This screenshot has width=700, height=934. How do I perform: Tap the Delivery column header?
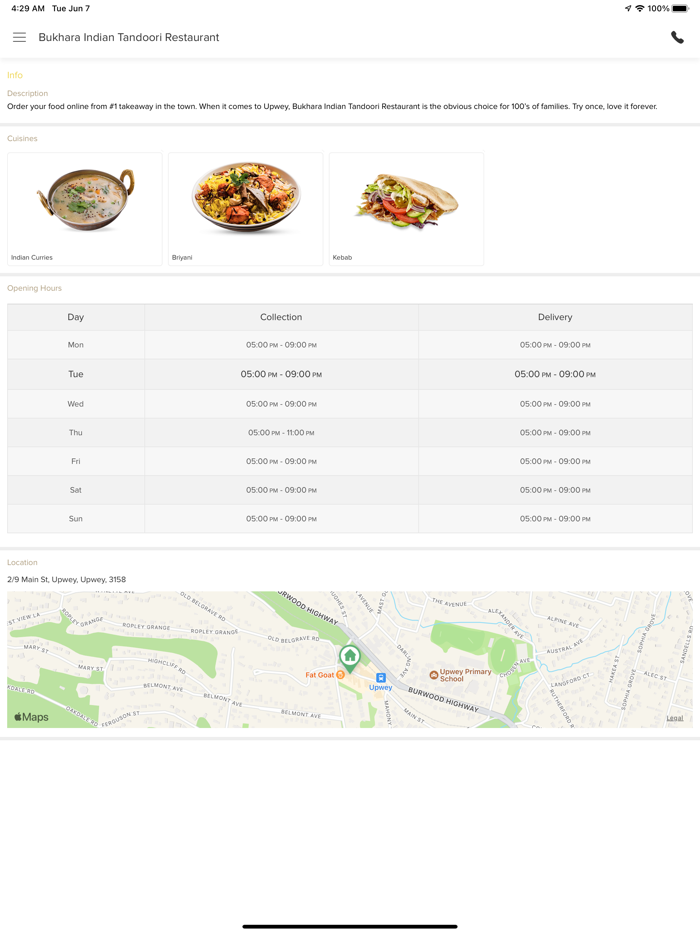click(555, 317)
